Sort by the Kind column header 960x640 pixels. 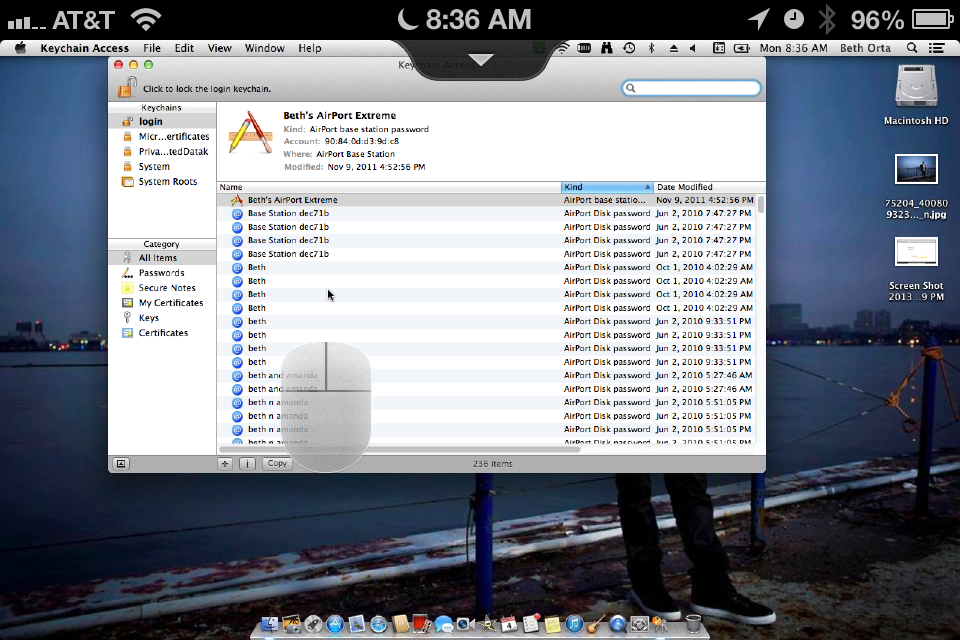(607, 187)
